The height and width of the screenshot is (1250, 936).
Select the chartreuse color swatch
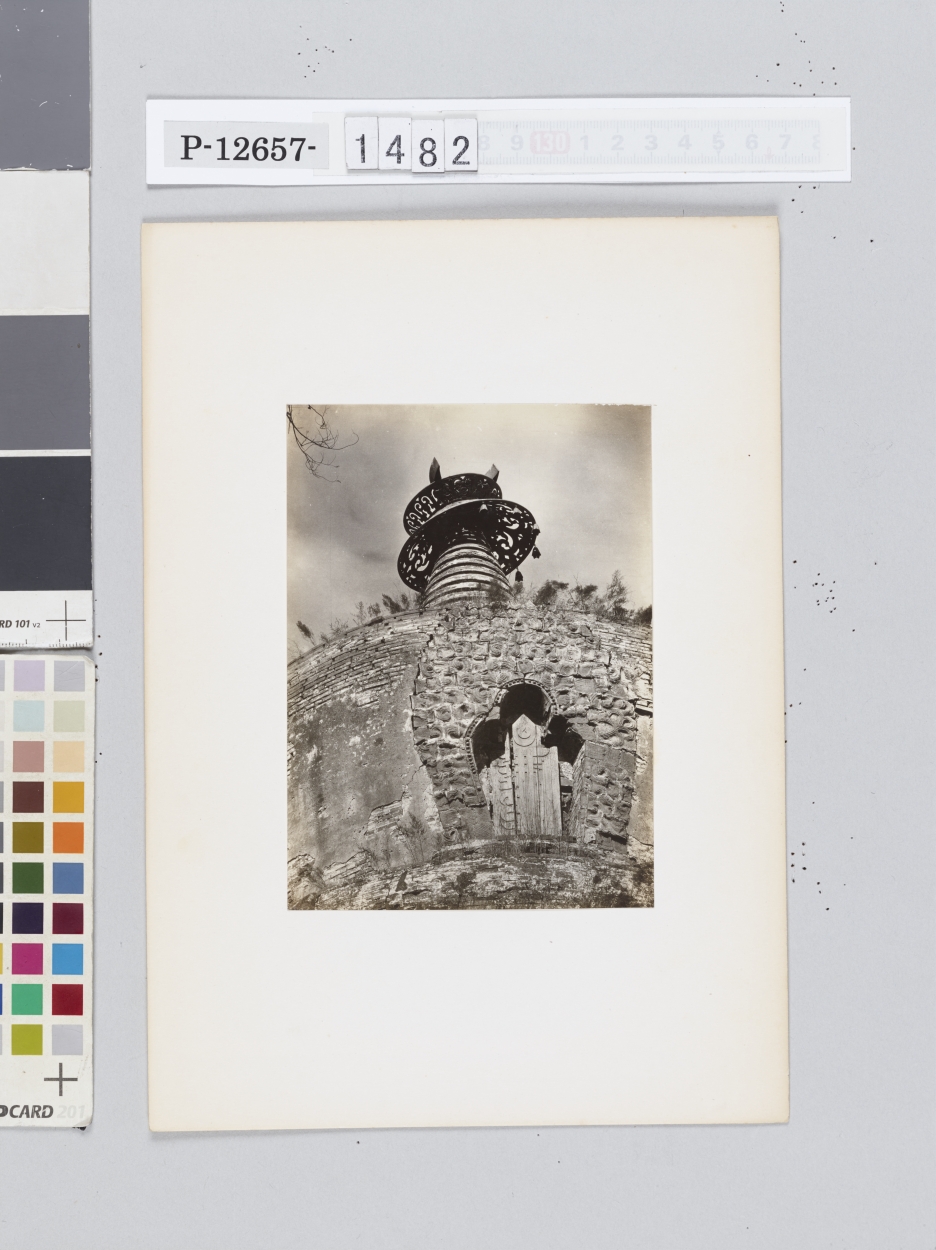[28, 1040]
